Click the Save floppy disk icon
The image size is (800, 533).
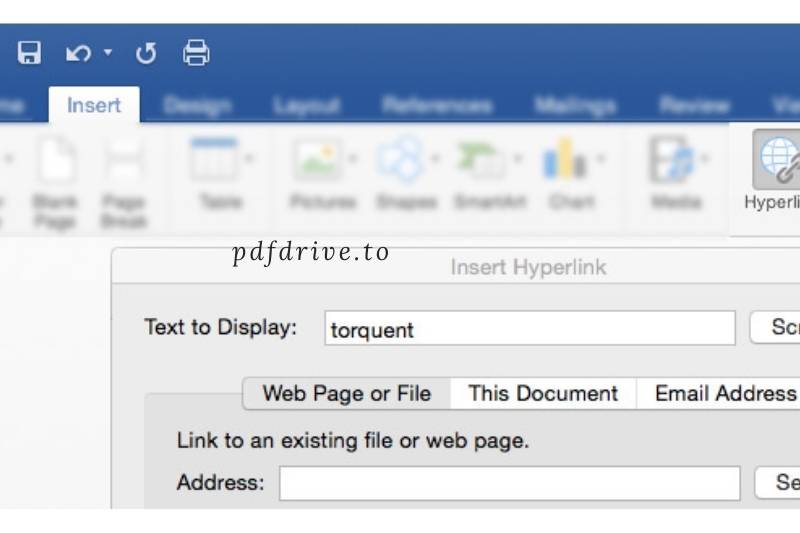(x=29, y=53)
